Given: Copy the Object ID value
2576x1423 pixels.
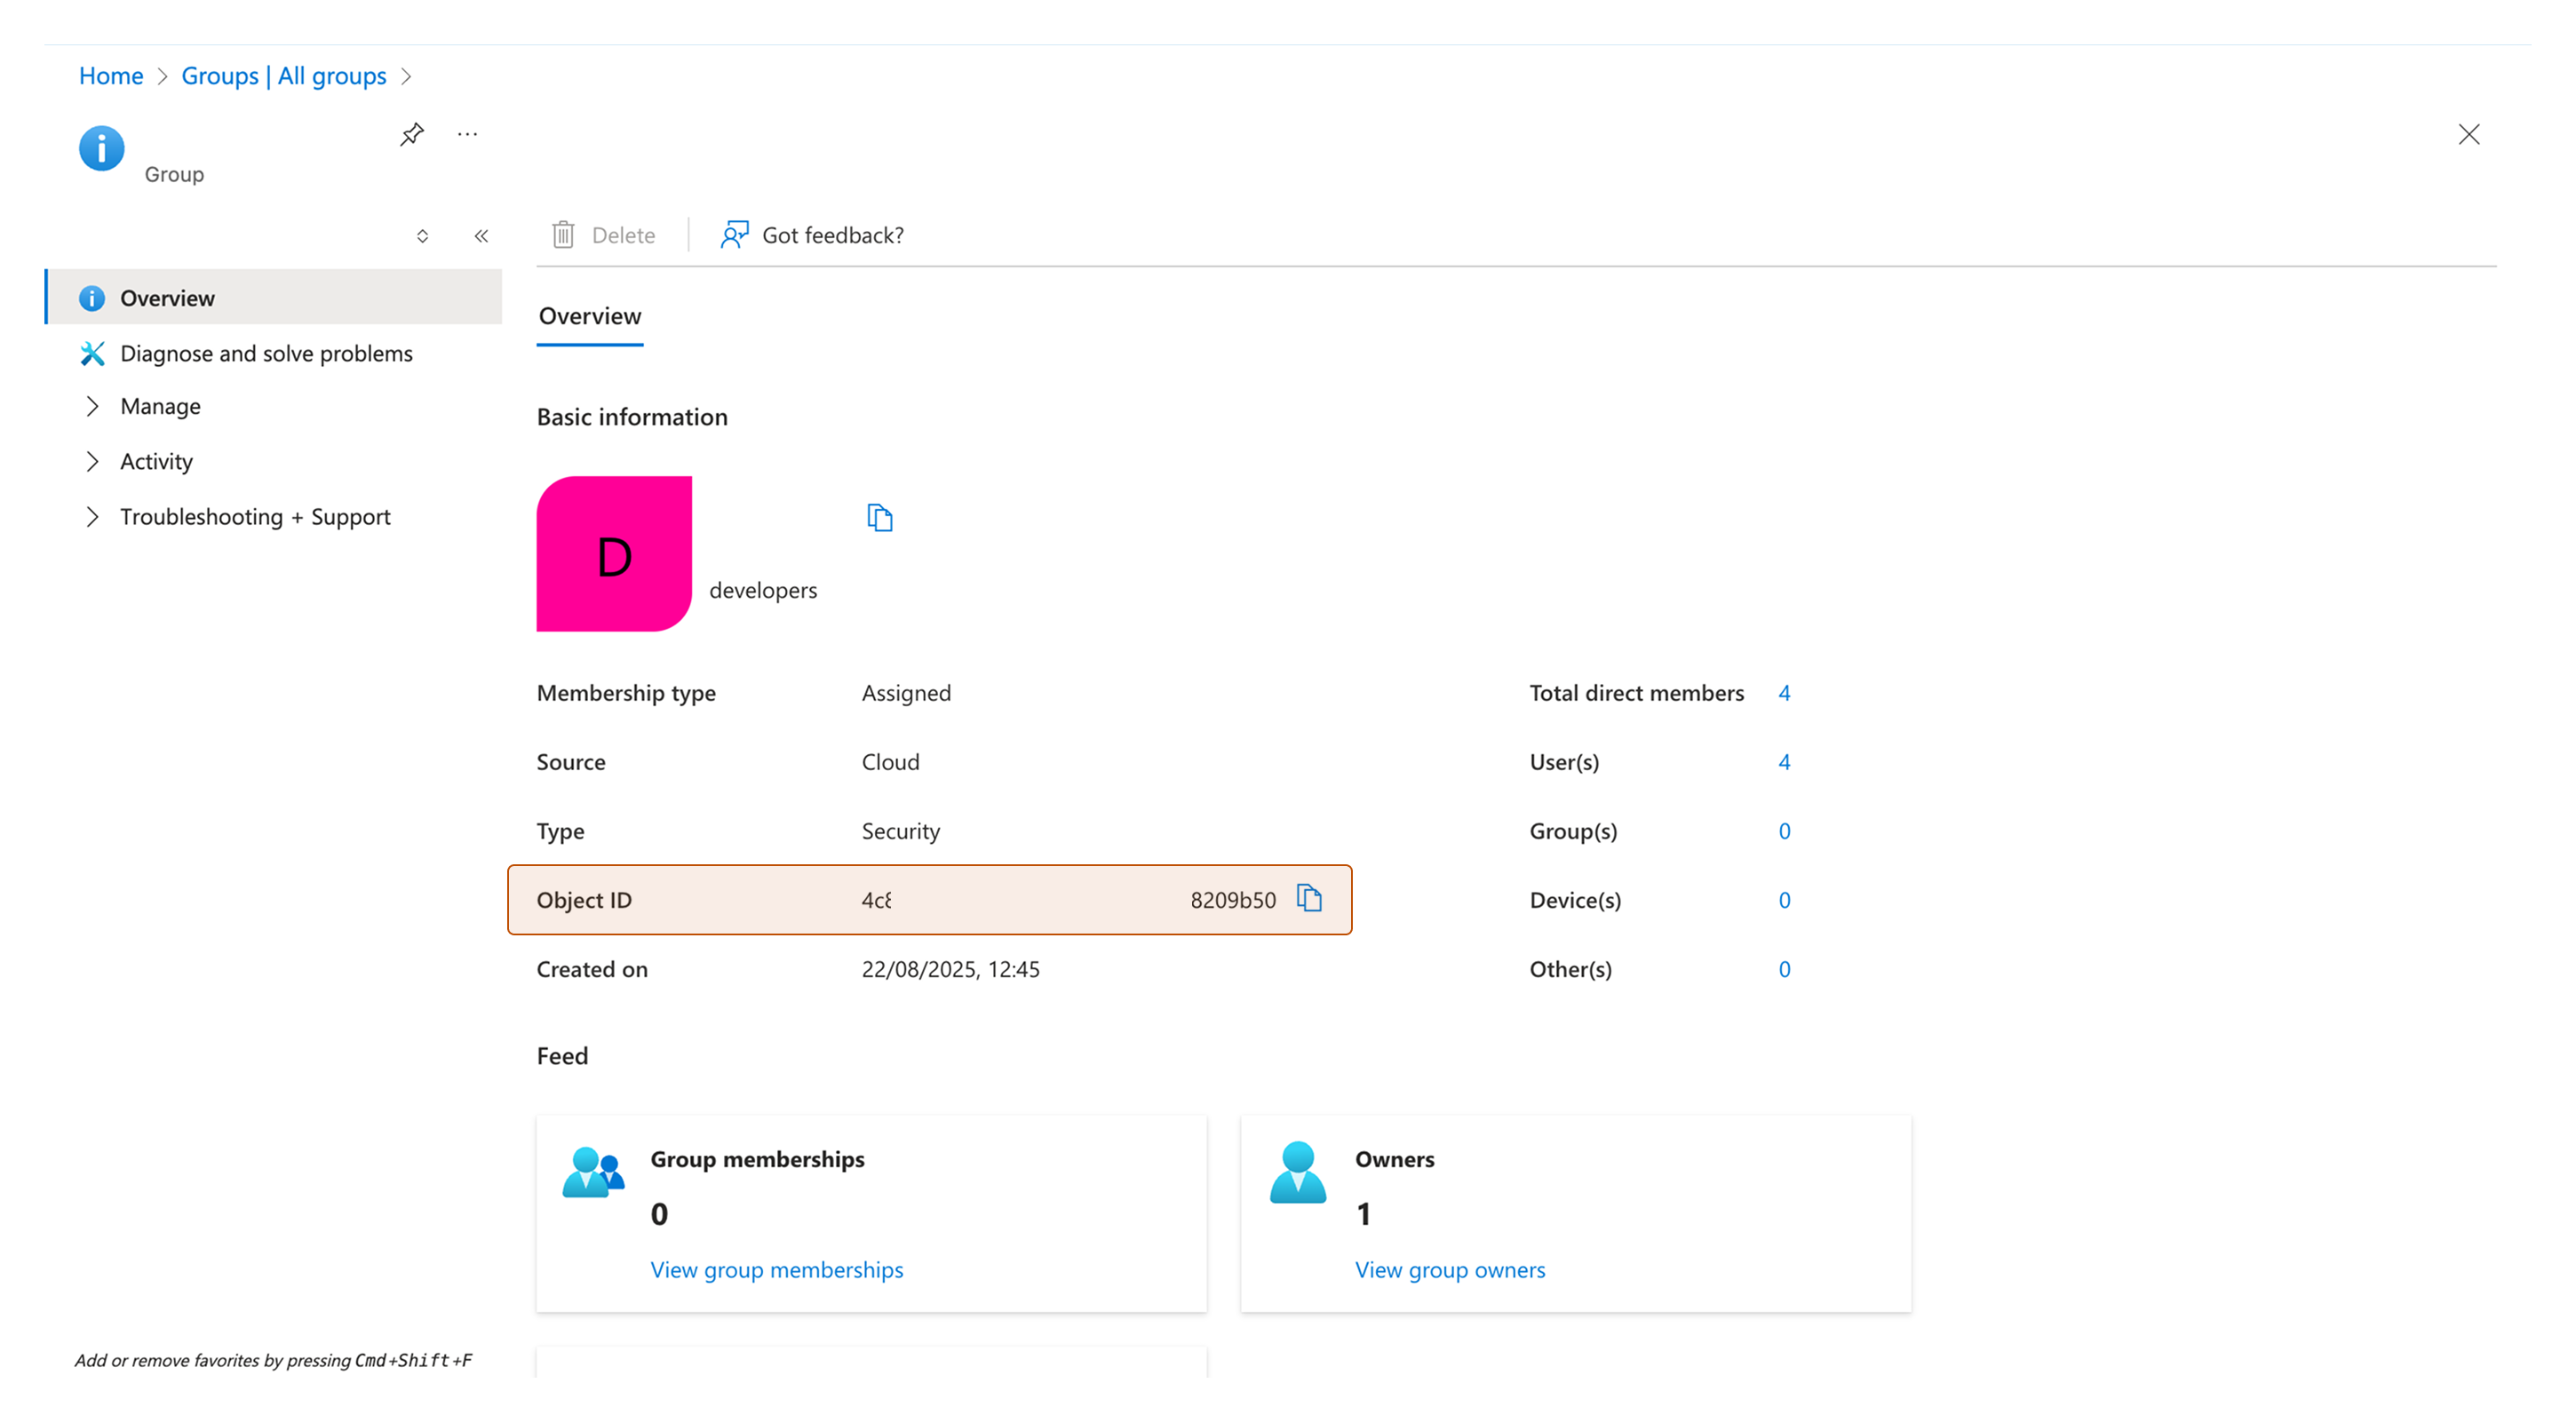Looking at the screenshot, I should coord(1309,898).
